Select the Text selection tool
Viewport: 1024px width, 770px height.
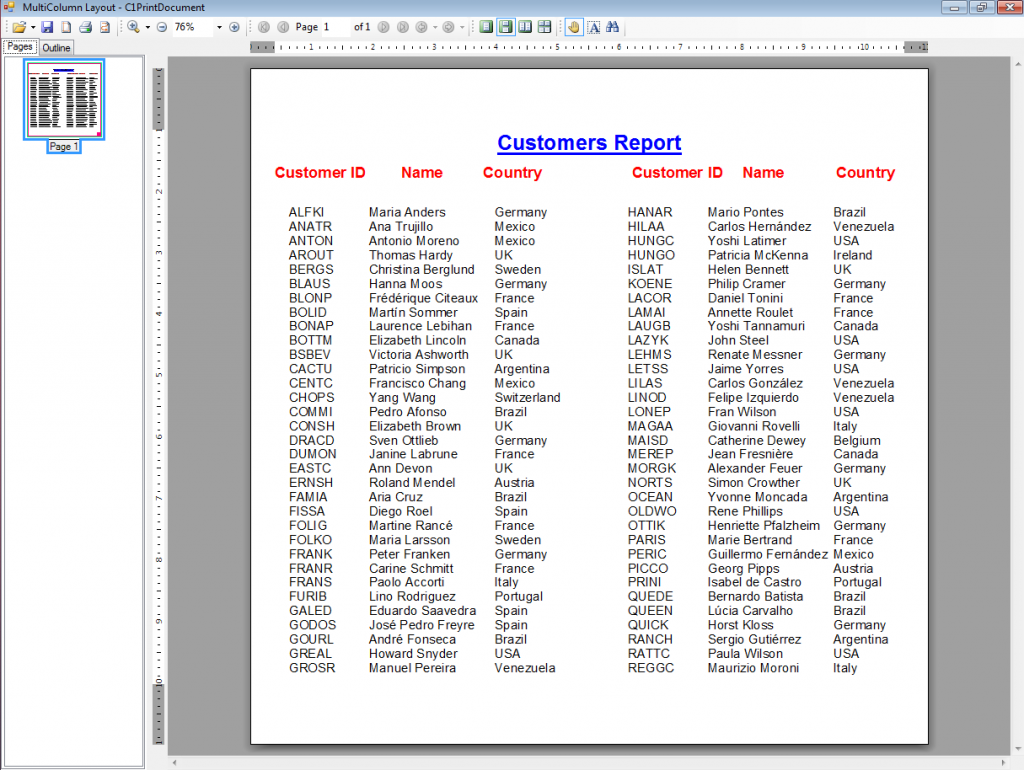click(594, 27)
